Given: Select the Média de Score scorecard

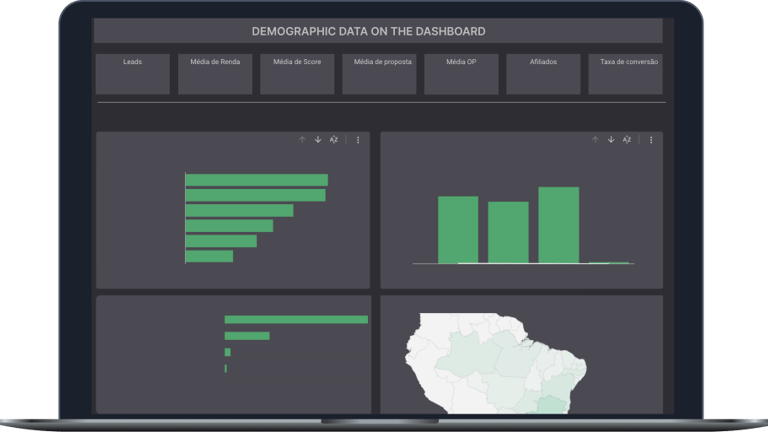Looking at the screenshot, I should point(297,74).
